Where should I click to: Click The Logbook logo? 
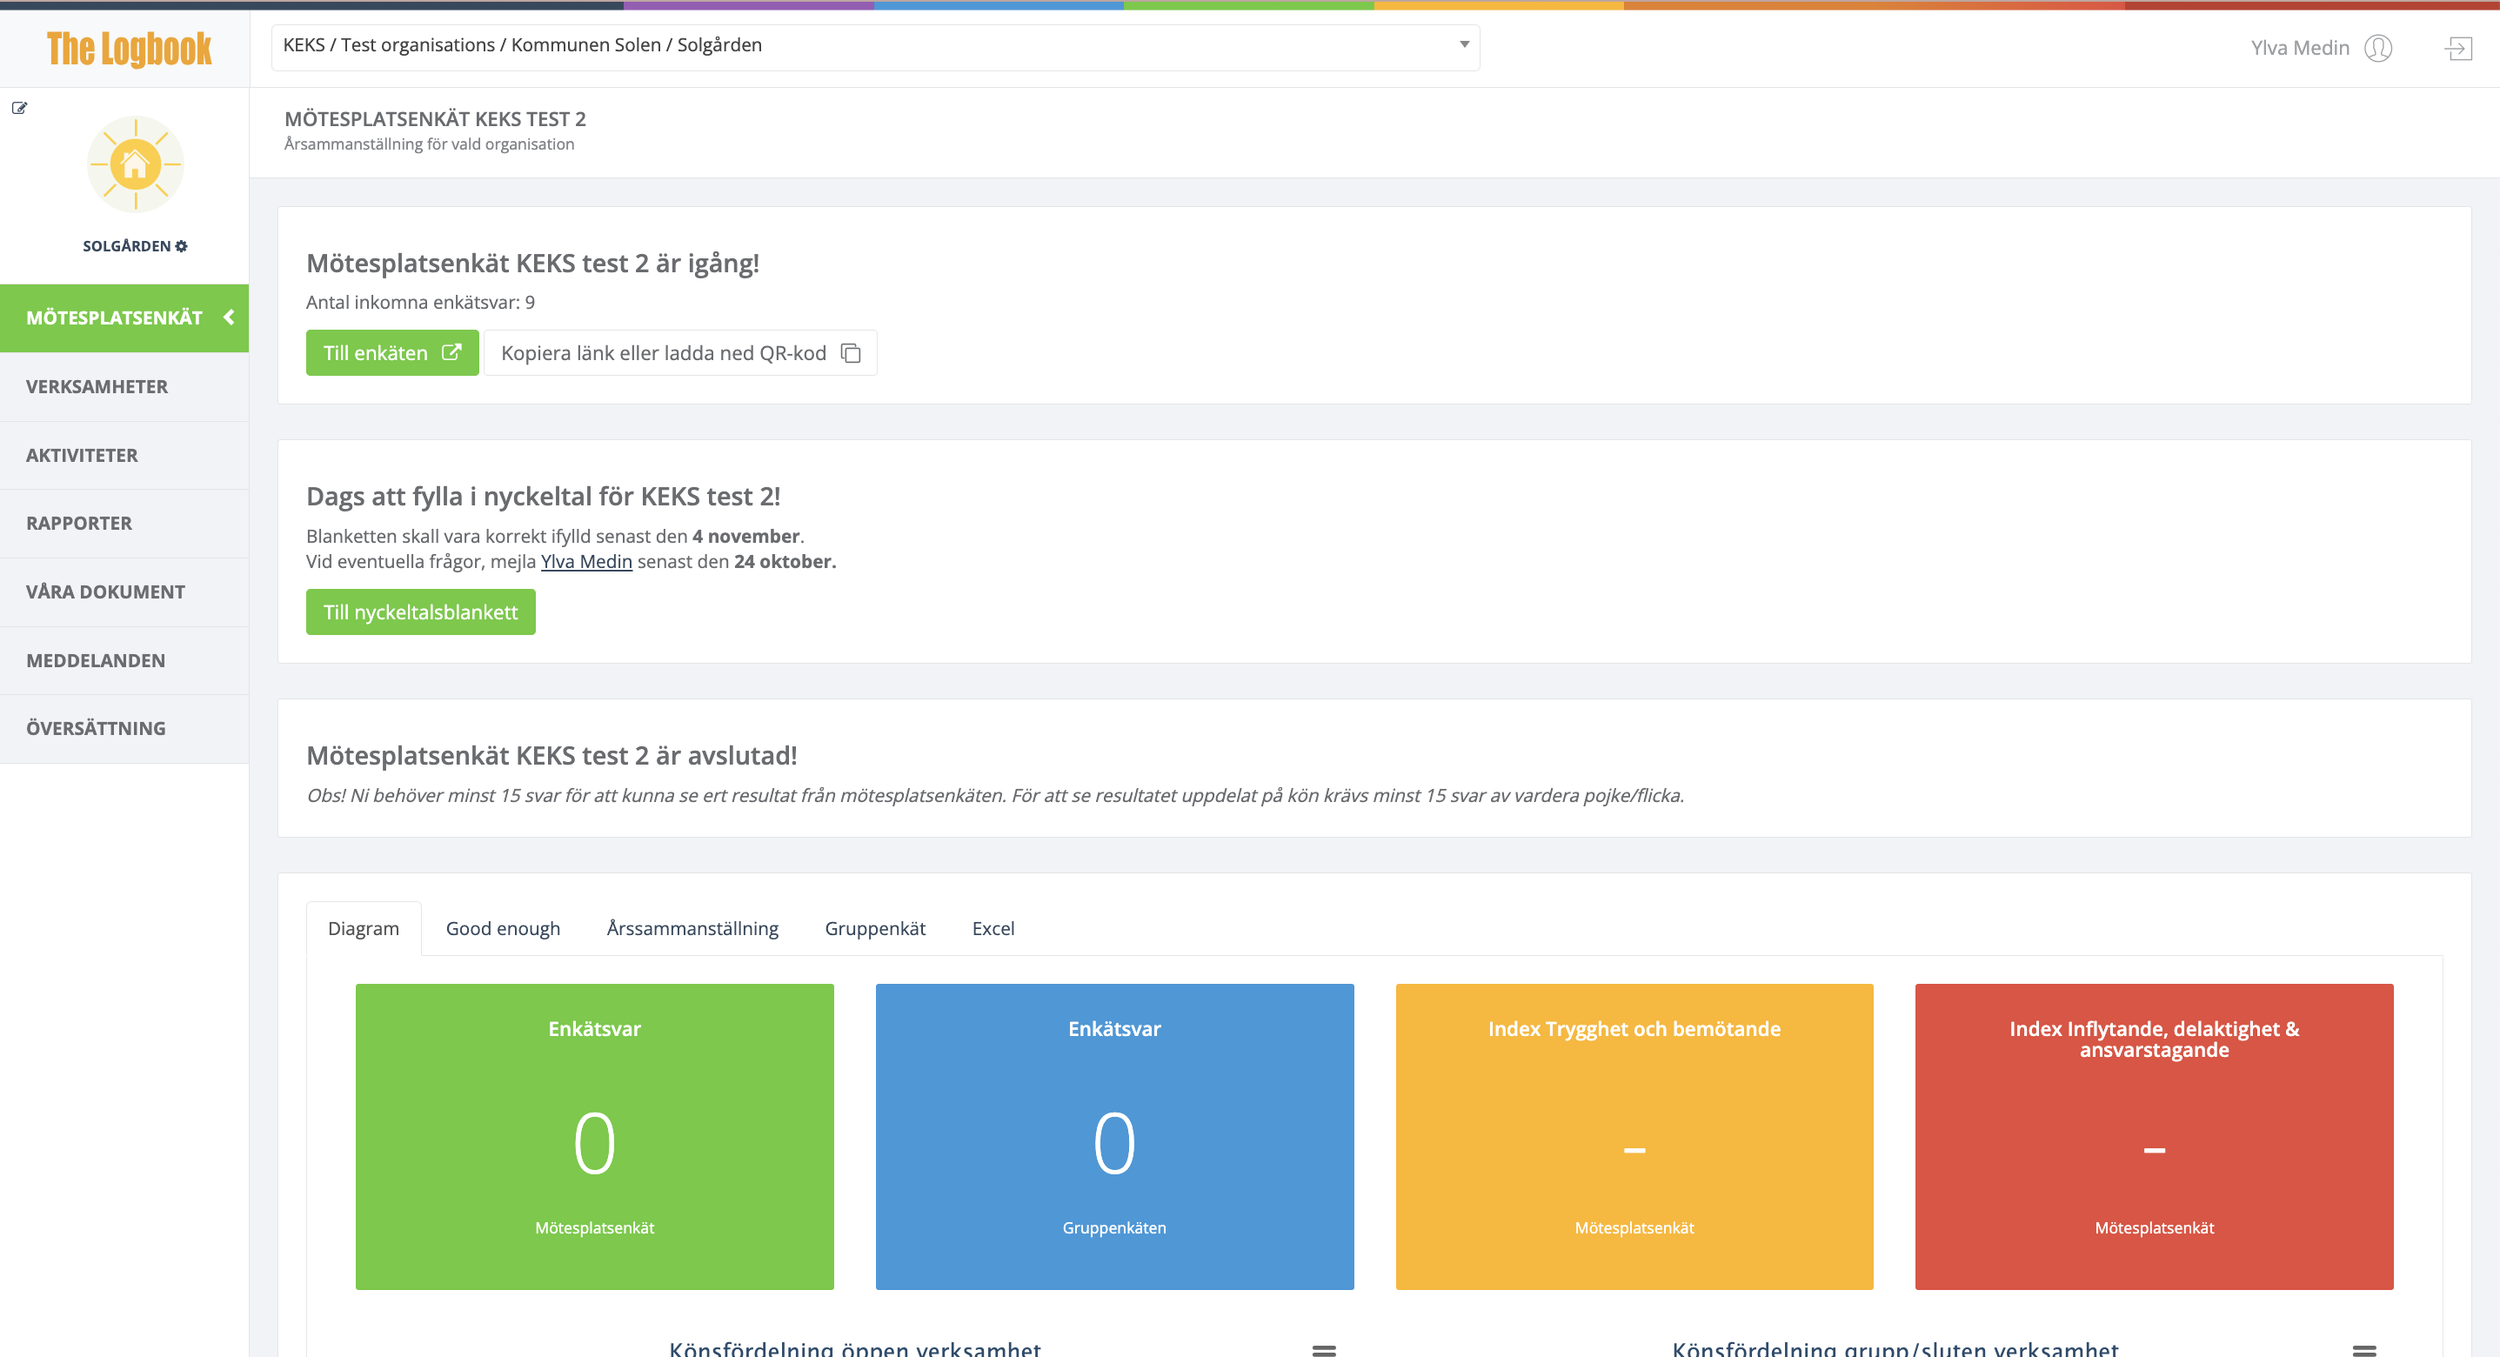coord(129,48)
